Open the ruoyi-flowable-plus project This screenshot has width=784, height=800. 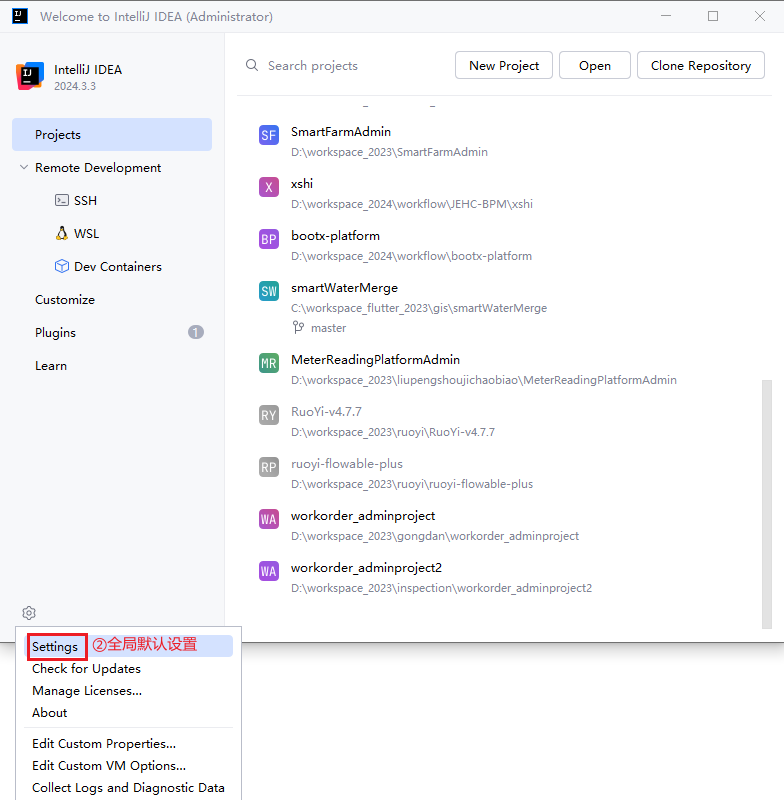(x=347, y=464)
